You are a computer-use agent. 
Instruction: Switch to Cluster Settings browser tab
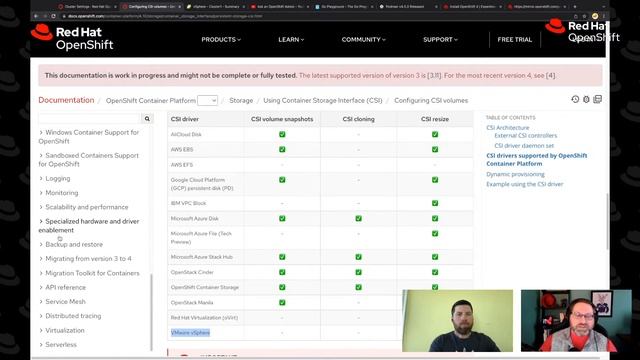click(x=87, y=7)
